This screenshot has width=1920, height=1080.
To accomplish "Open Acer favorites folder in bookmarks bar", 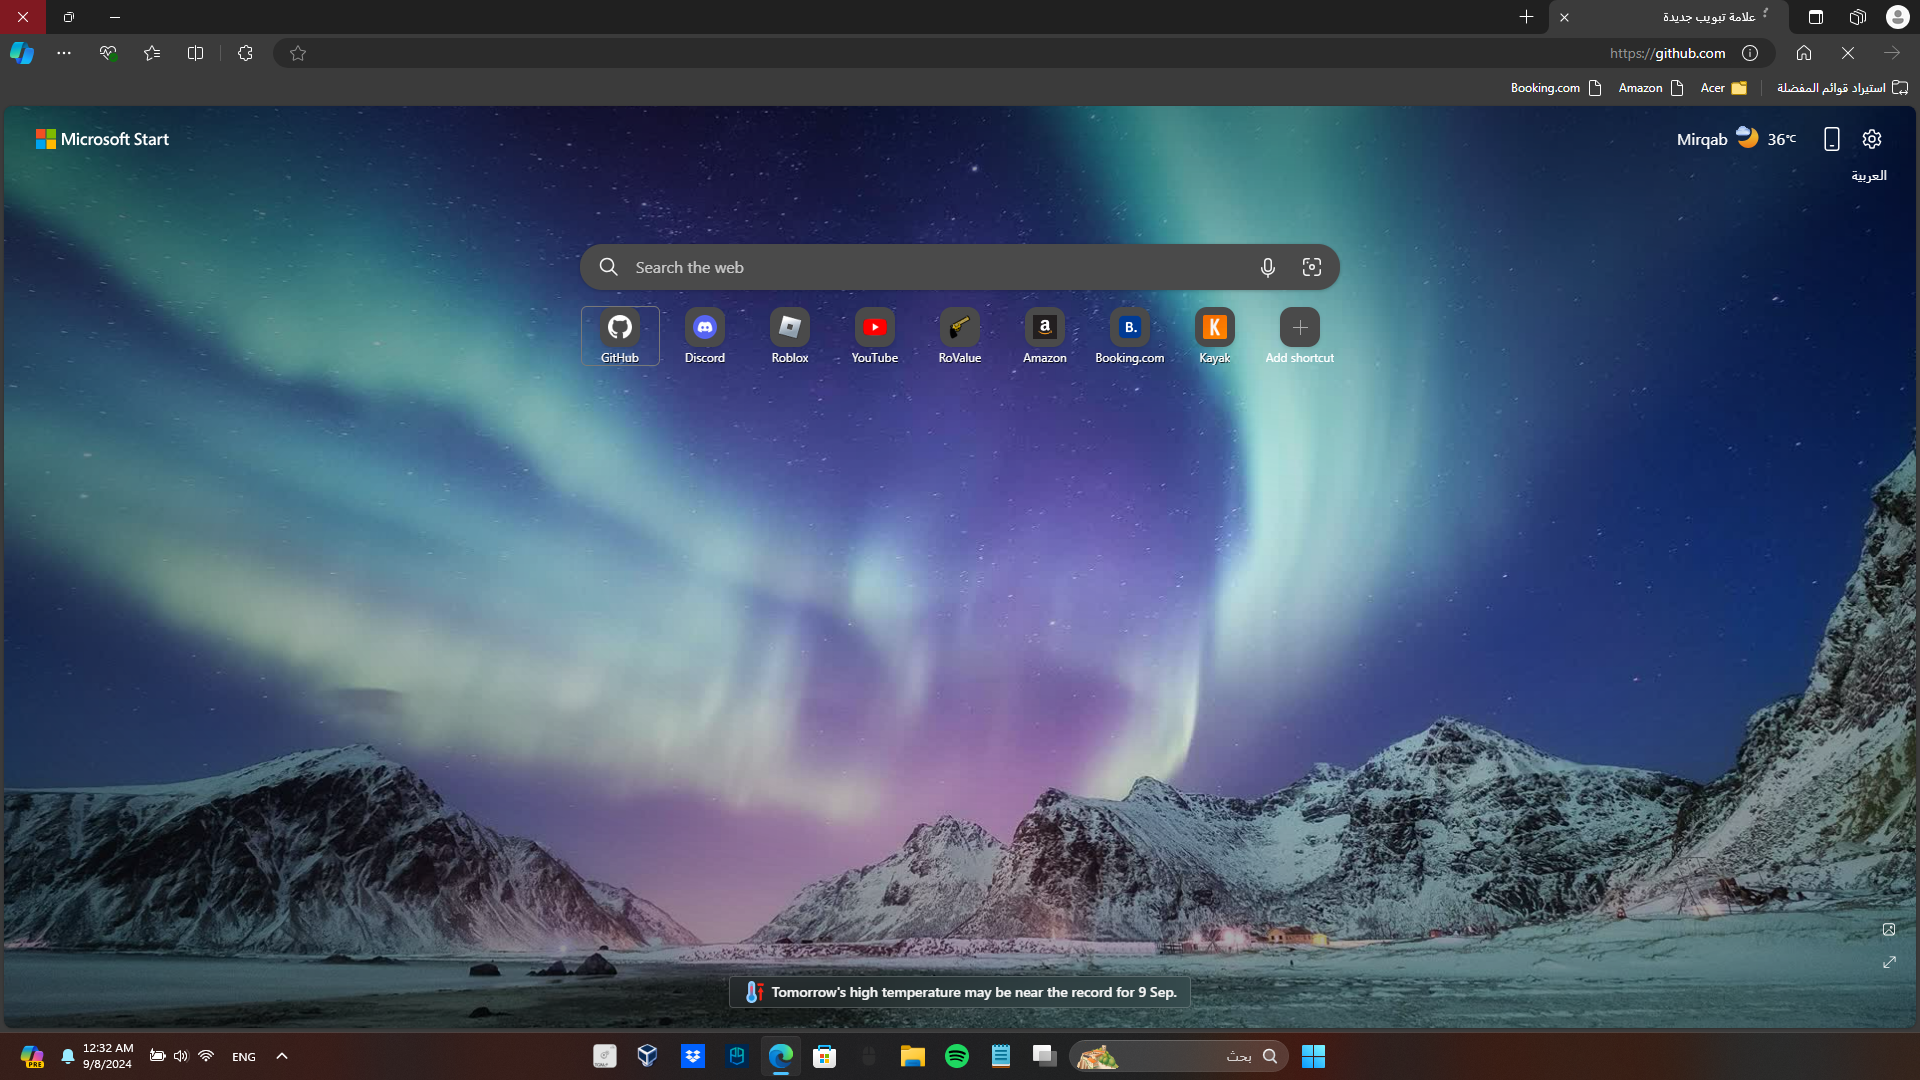I will [x=1723, y=88].
